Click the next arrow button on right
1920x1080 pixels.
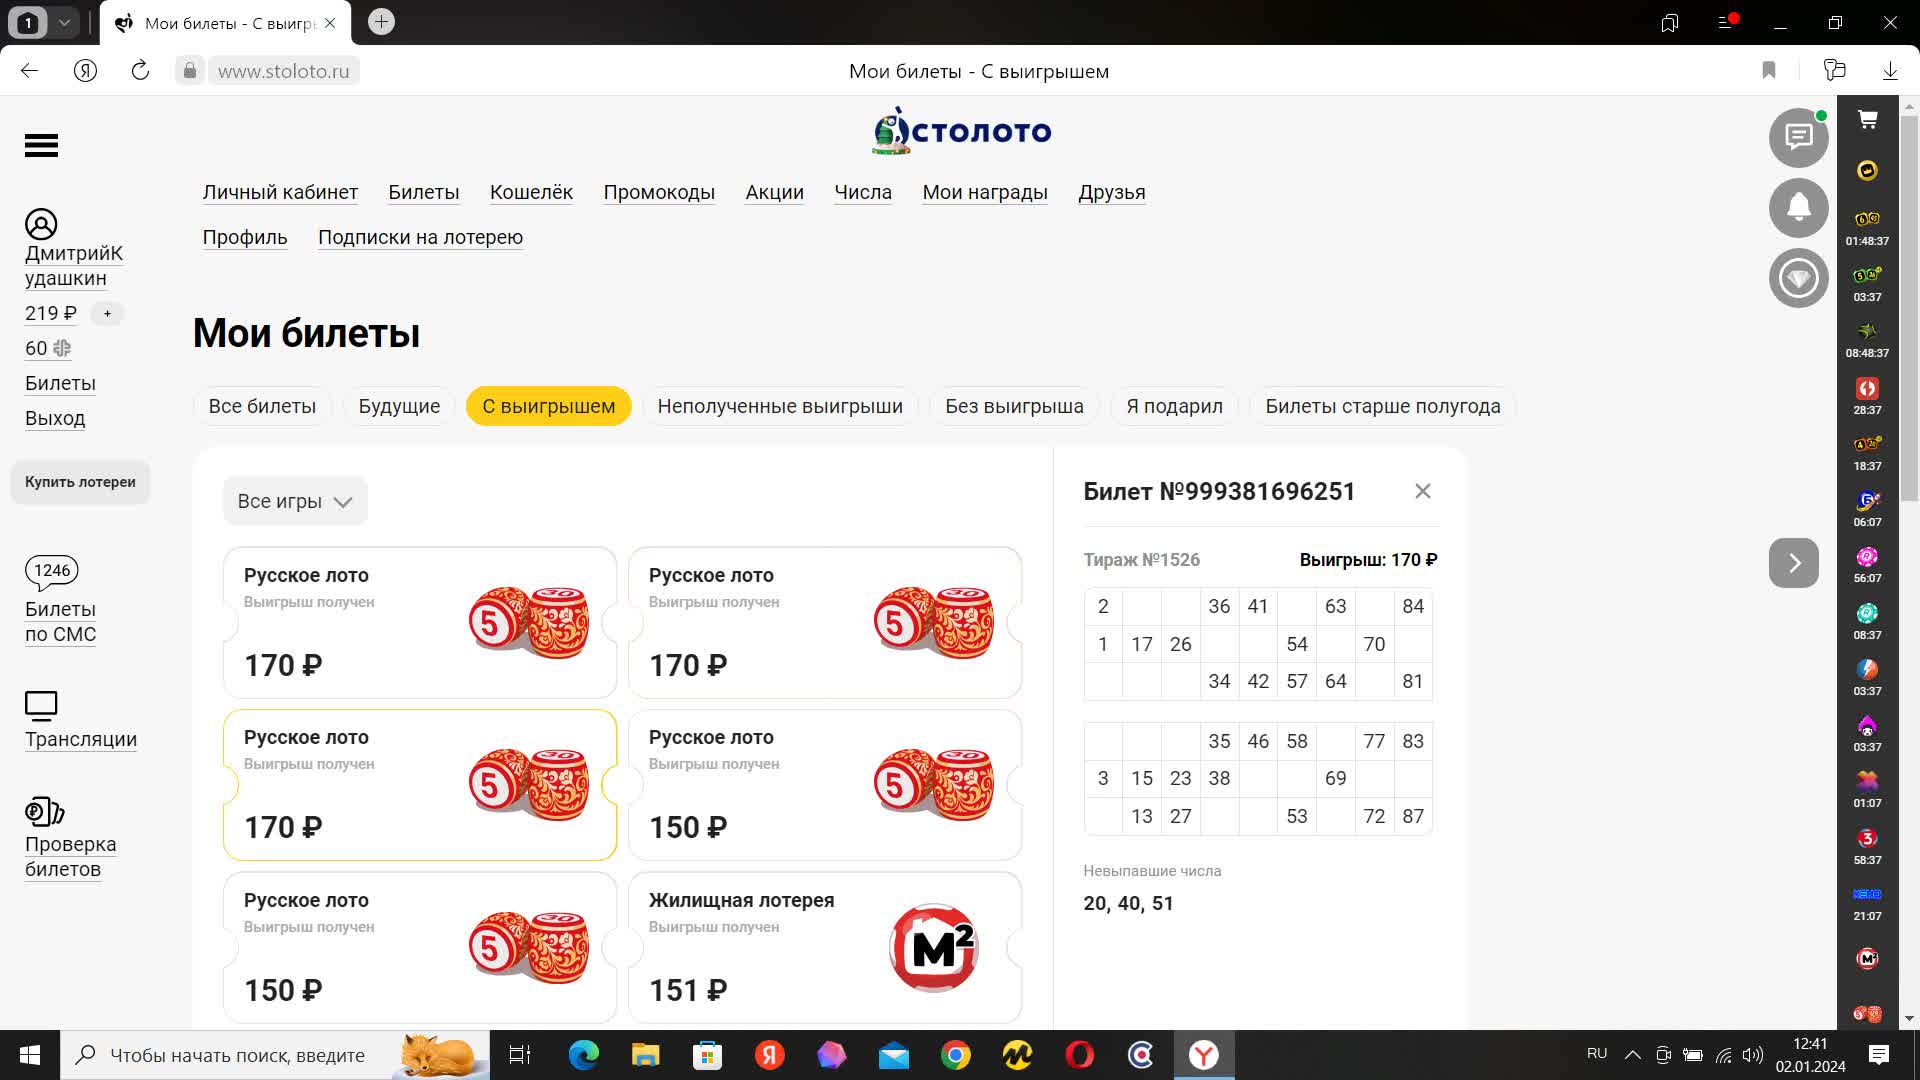pos(1794,563)
